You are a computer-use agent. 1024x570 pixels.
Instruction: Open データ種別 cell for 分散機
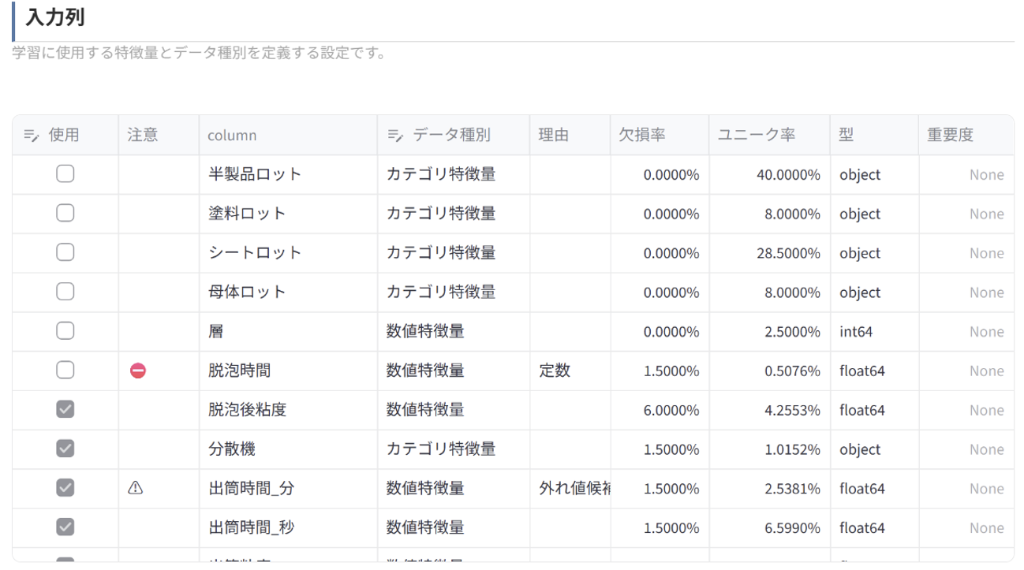pyautogui.click(x=453, y=449)
